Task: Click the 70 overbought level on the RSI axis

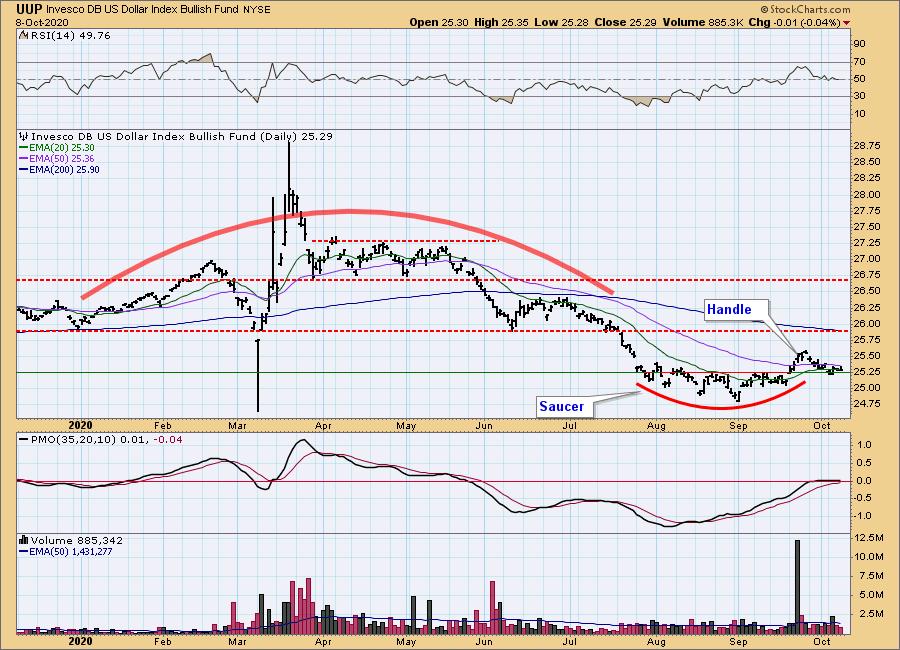Action: pyautogui.click(x=859, y=62)
